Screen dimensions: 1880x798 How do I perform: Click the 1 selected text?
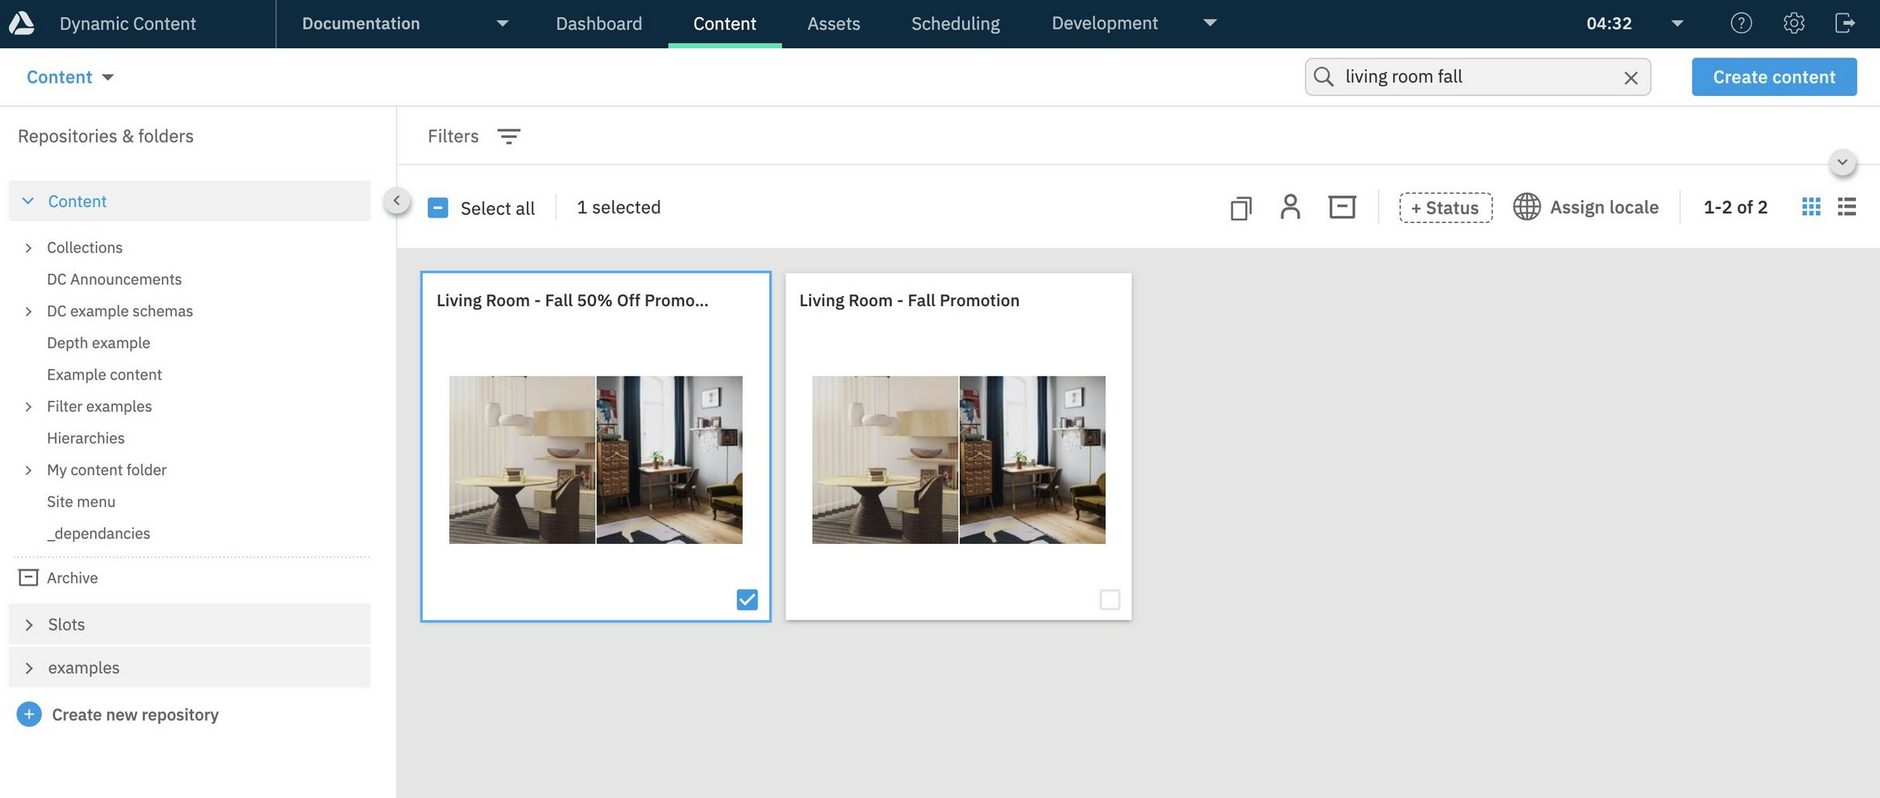pos(619,207)
